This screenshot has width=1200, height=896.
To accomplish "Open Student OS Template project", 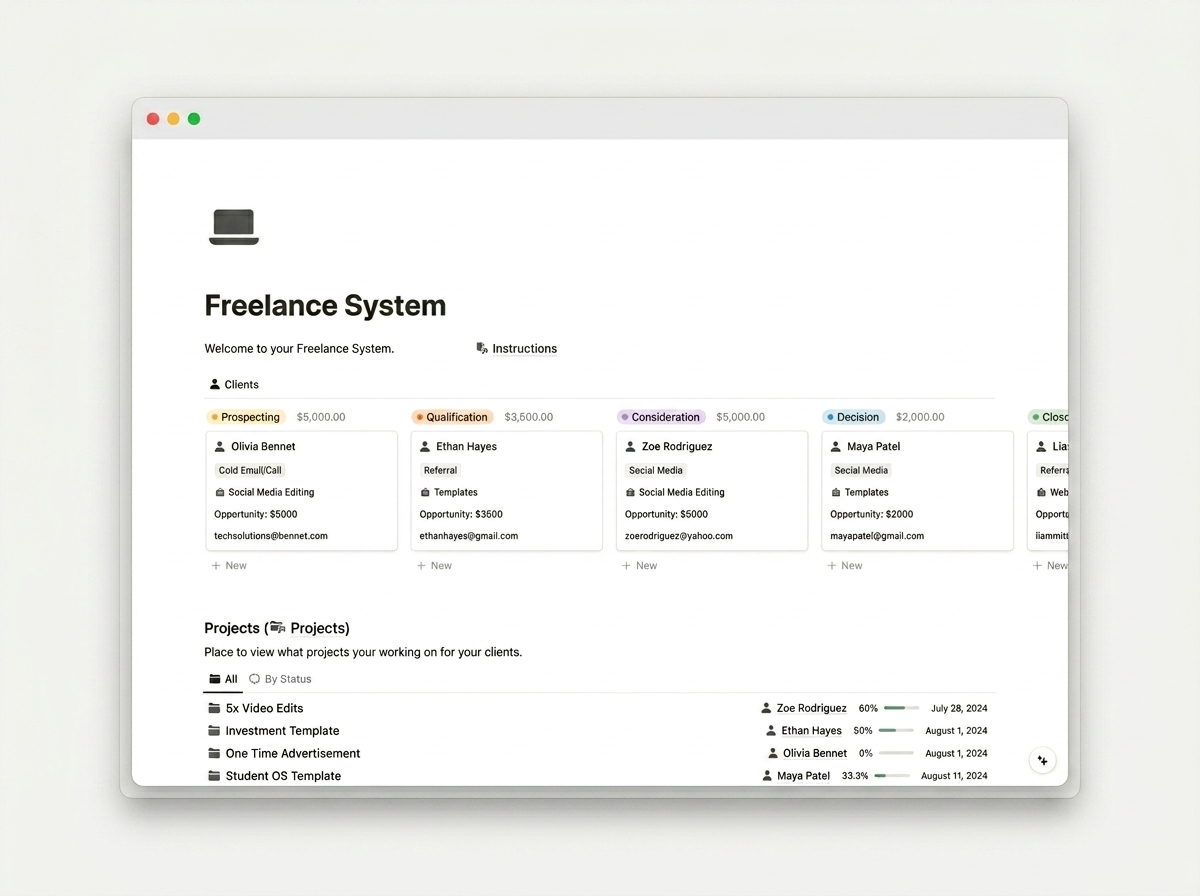I will 283,776.
